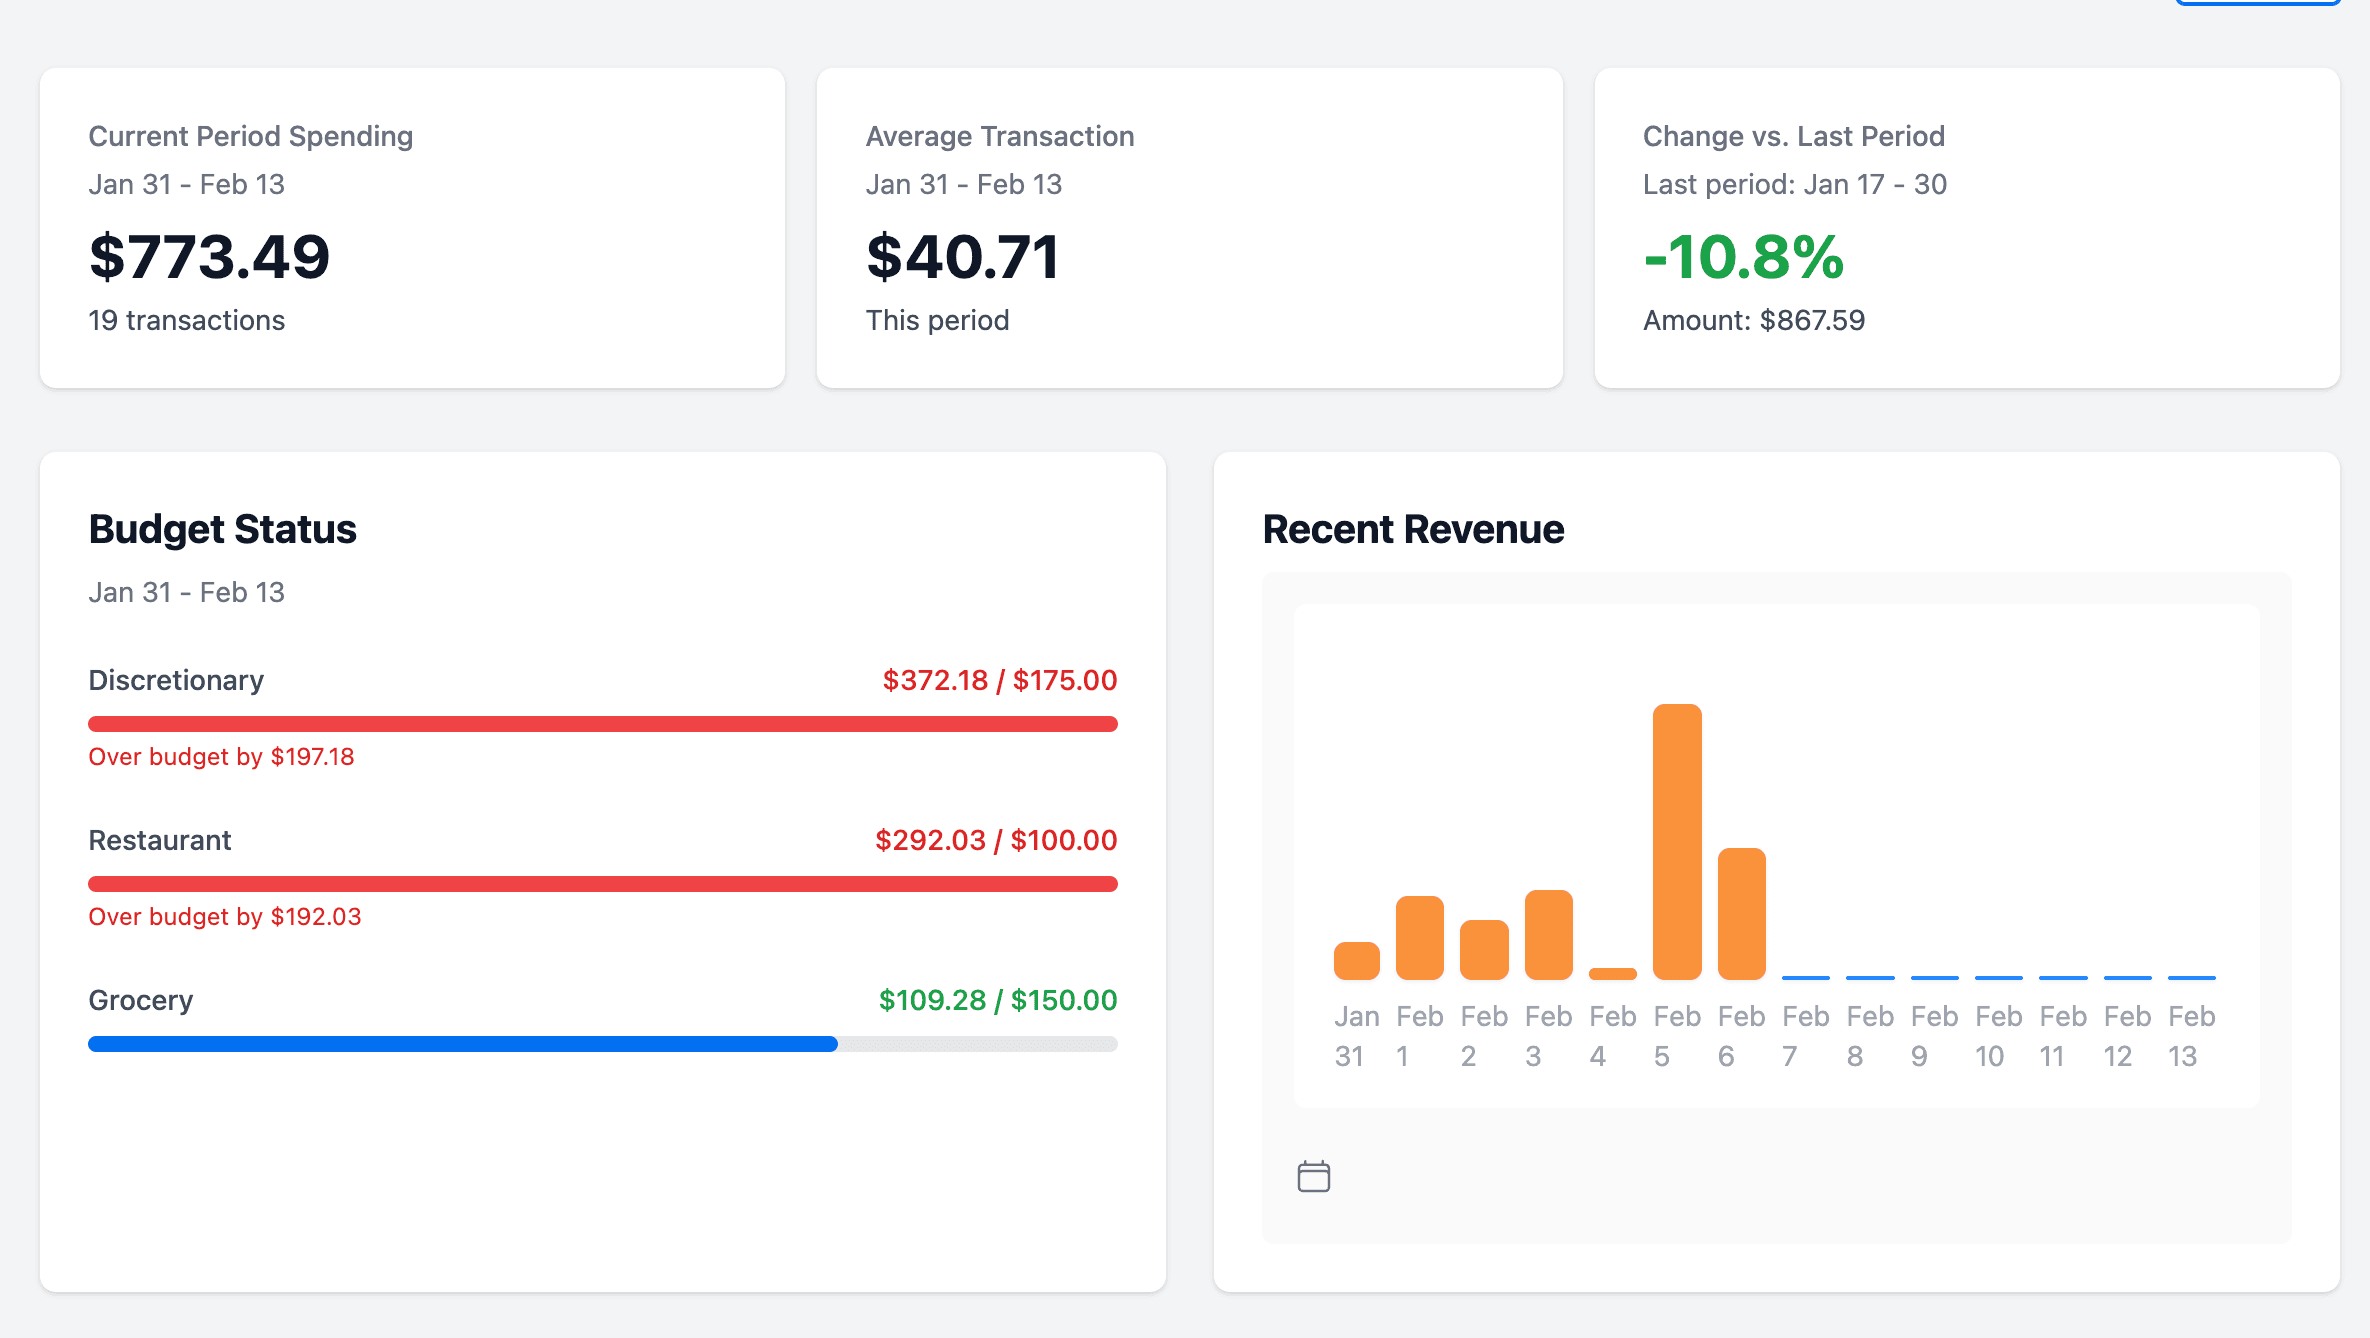Click the Feb 2 revenue bar

(1484, 949)
